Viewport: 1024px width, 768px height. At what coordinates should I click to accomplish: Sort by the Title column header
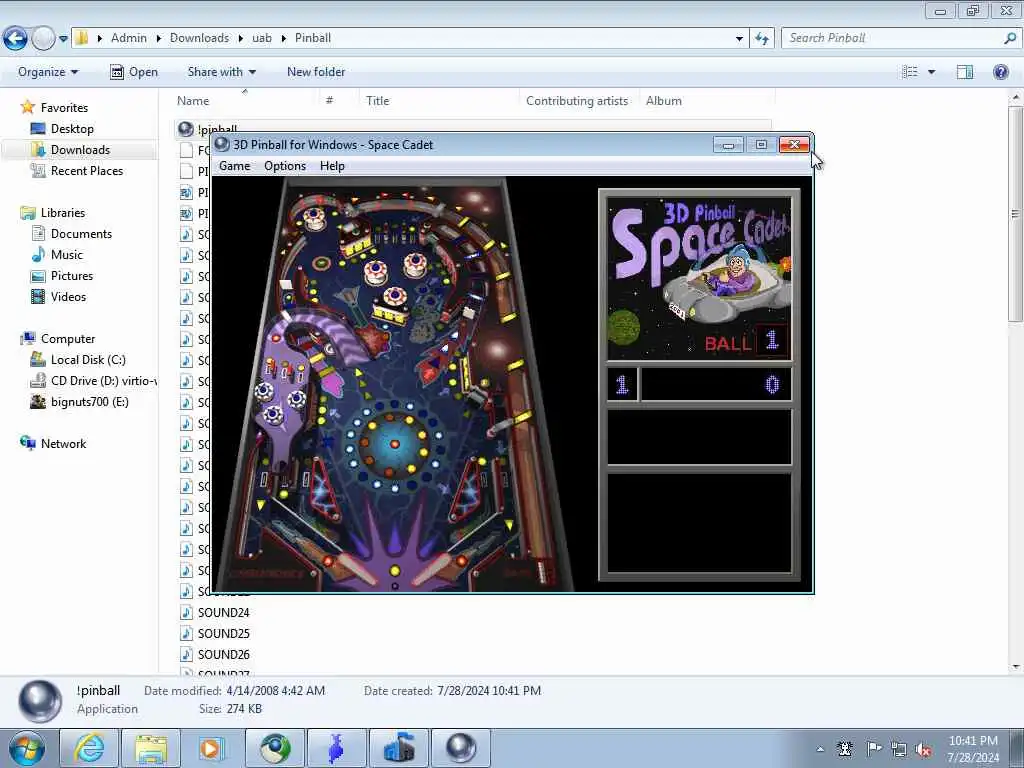pyautogui.click(x=377, y=101)
